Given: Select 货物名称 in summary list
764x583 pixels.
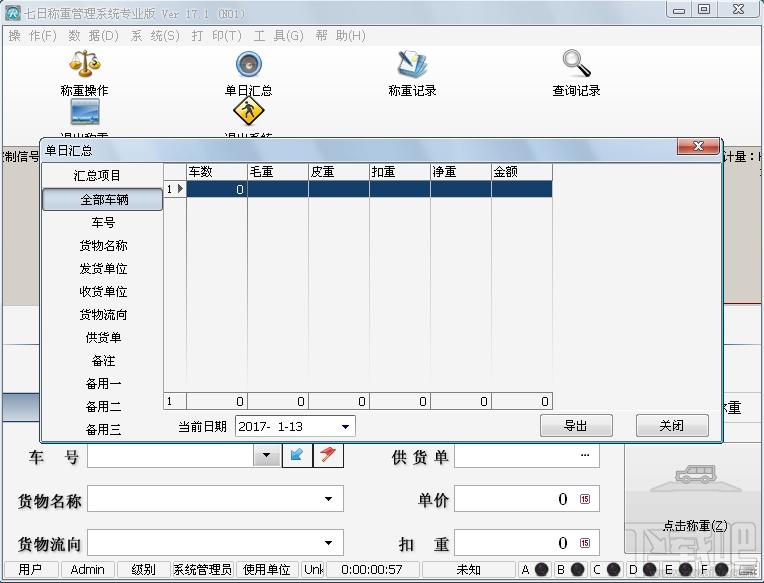Looking at the screenshot, I should 103,245.
